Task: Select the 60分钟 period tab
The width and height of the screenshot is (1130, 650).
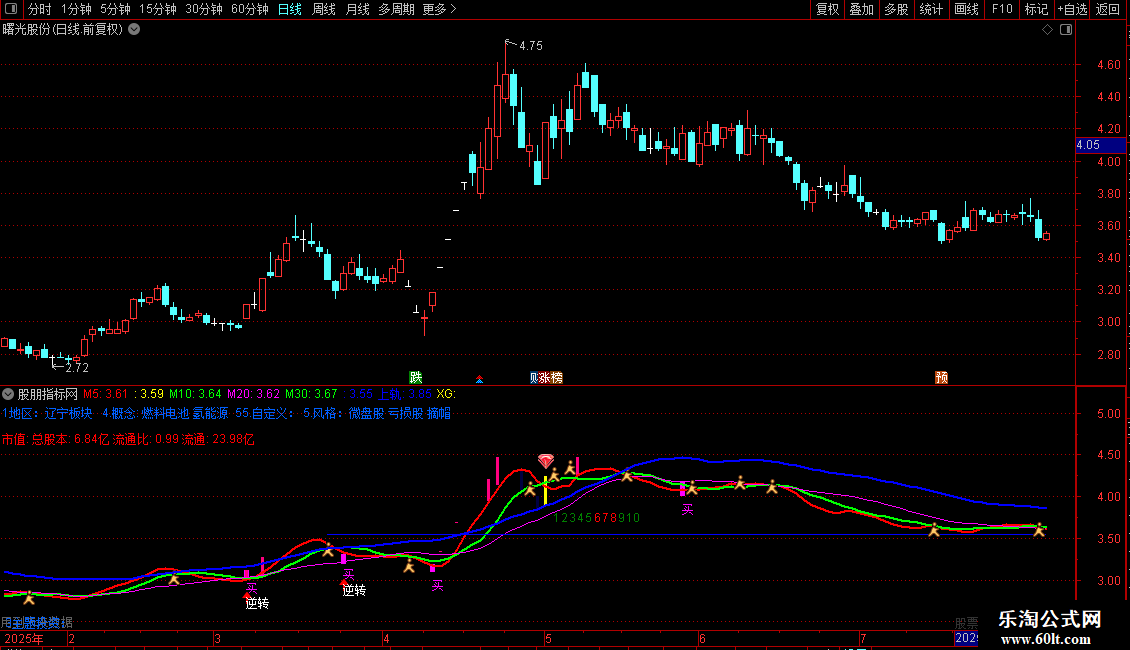Action: 250,9
